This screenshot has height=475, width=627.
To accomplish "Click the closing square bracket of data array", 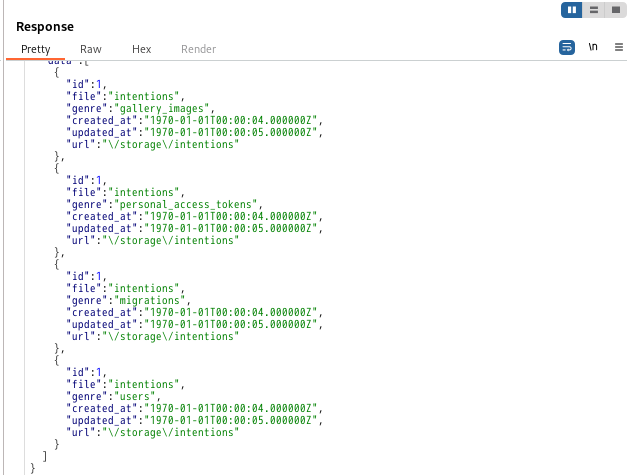I will click(45, 456).
